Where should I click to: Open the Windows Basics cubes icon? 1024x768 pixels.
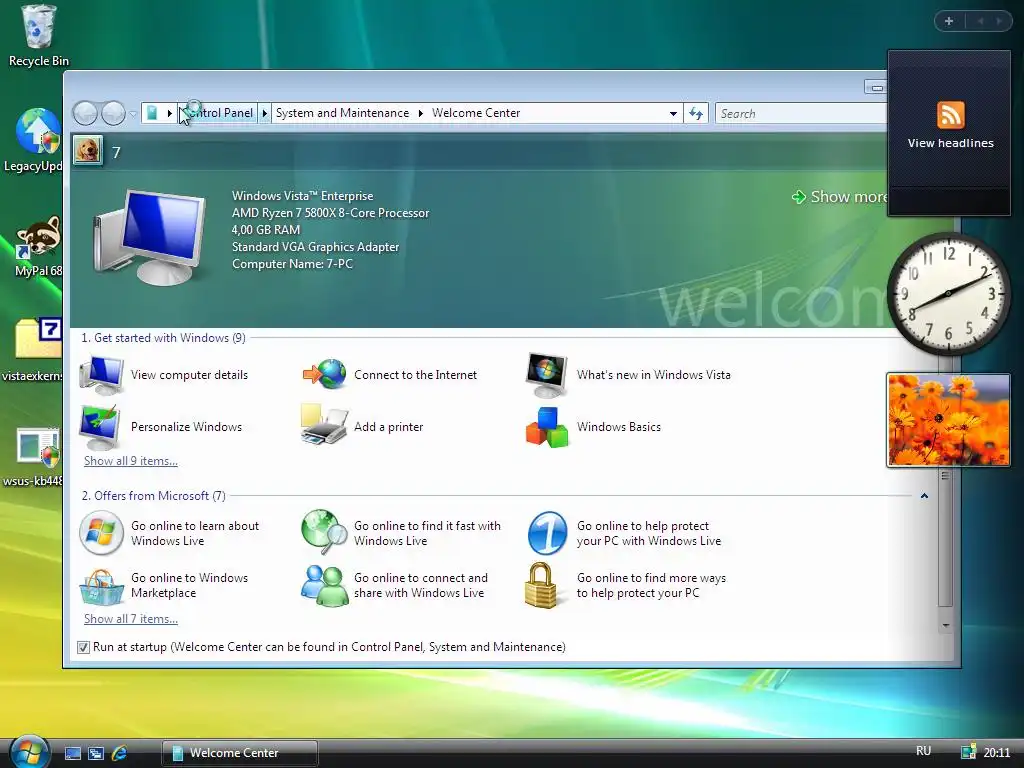coord(547,427)
